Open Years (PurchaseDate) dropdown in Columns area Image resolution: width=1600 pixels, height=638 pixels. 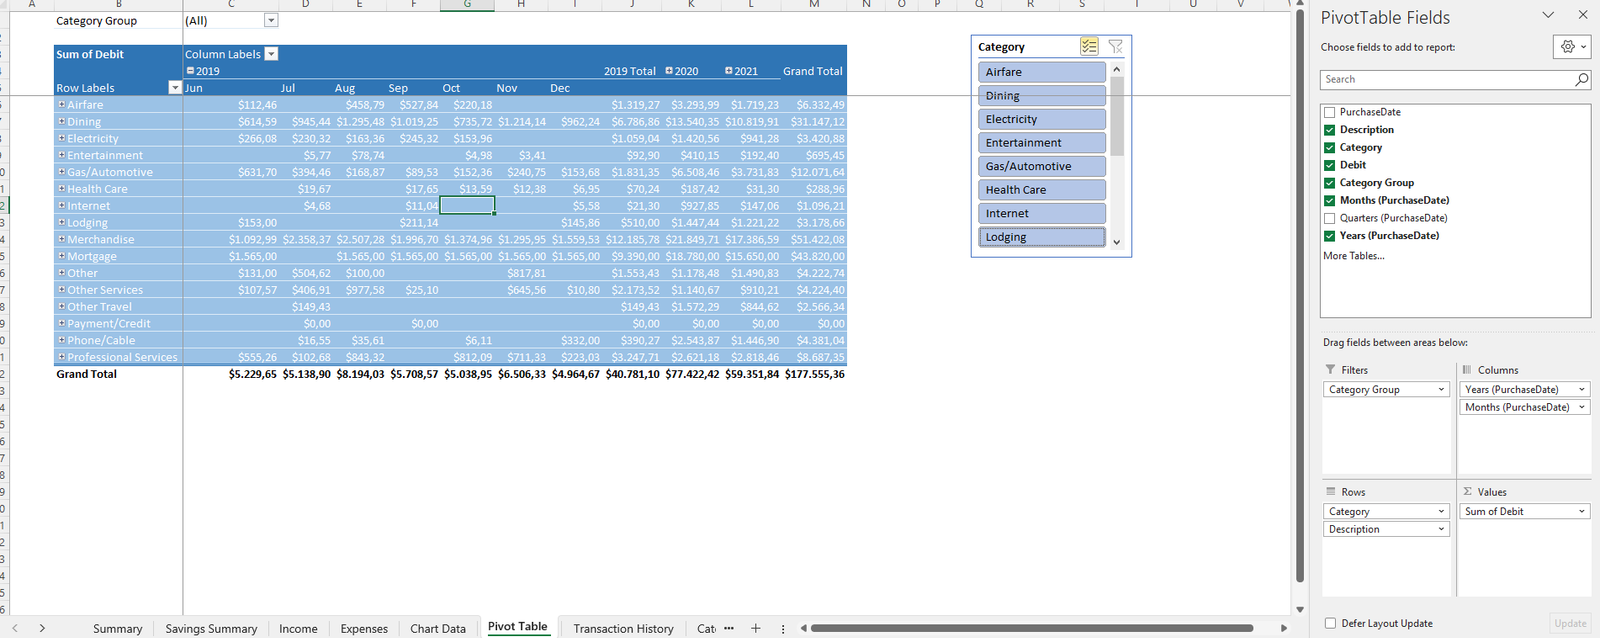pyautogui.click(x=1582, y=390)
